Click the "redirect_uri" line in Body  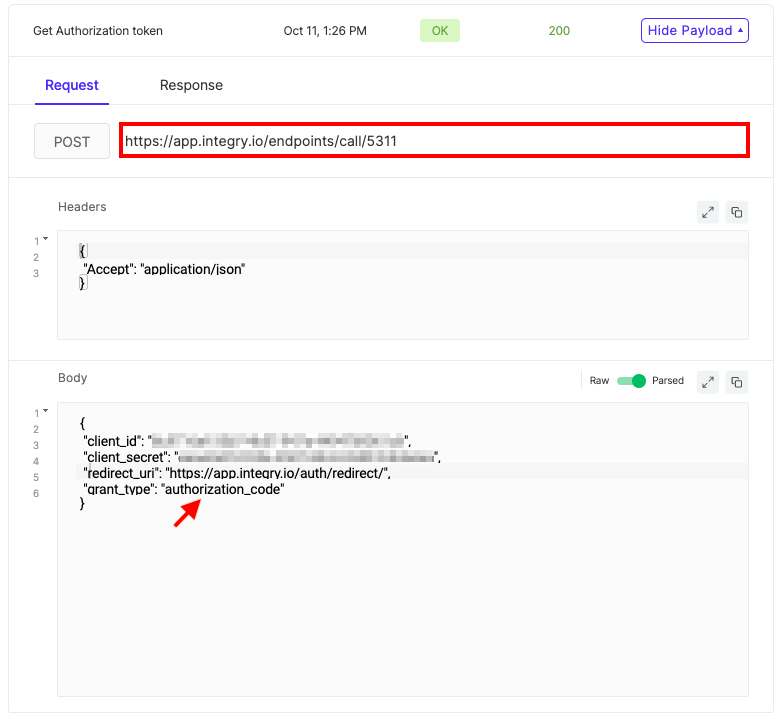(x=236, y=473)
